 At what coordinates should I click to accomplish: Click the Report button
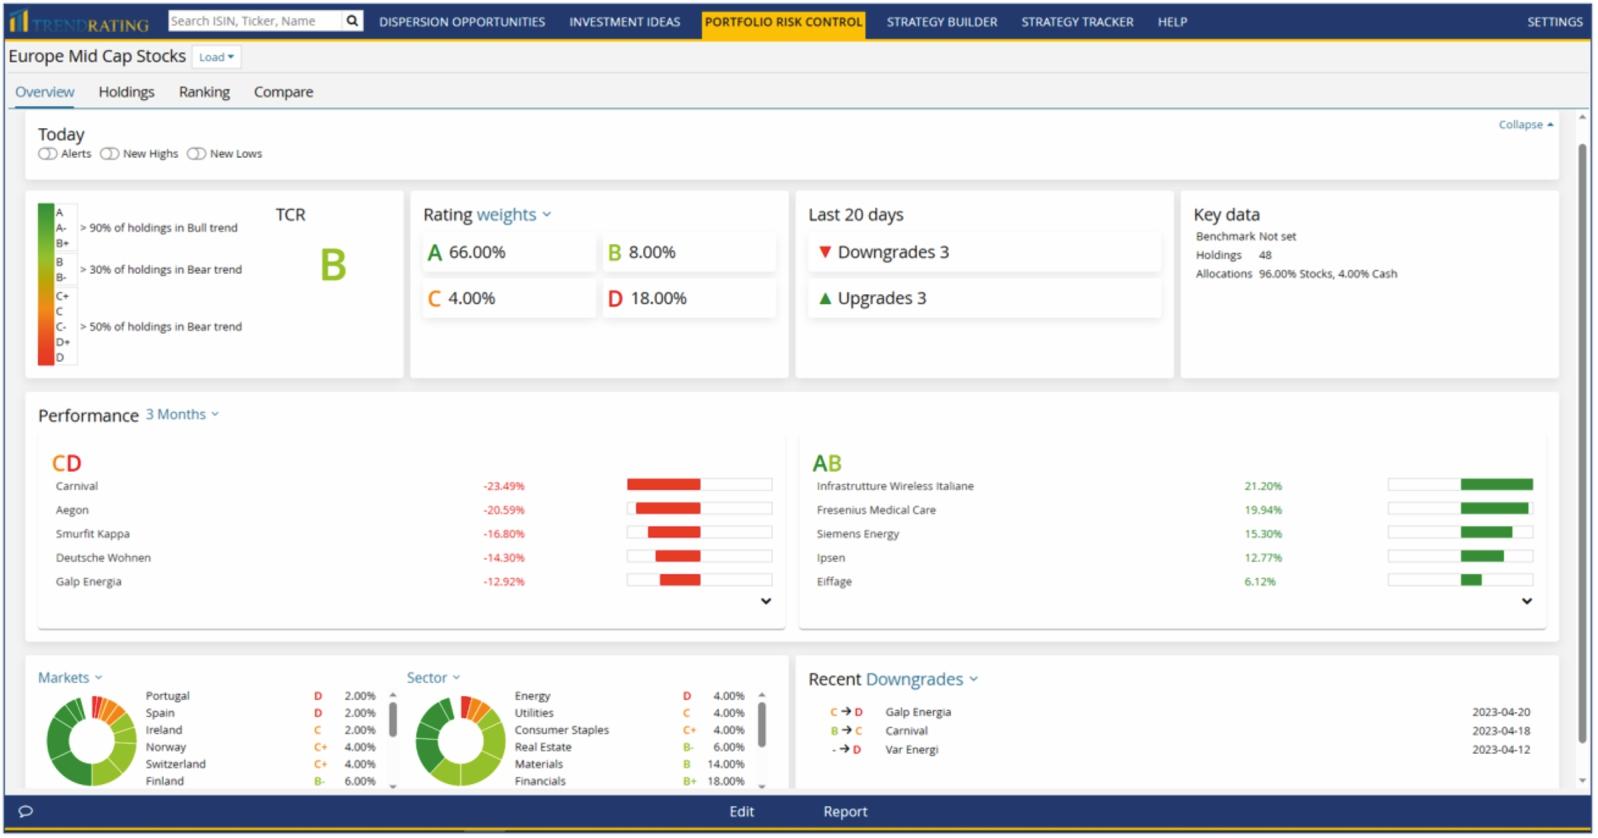(845, 812)
